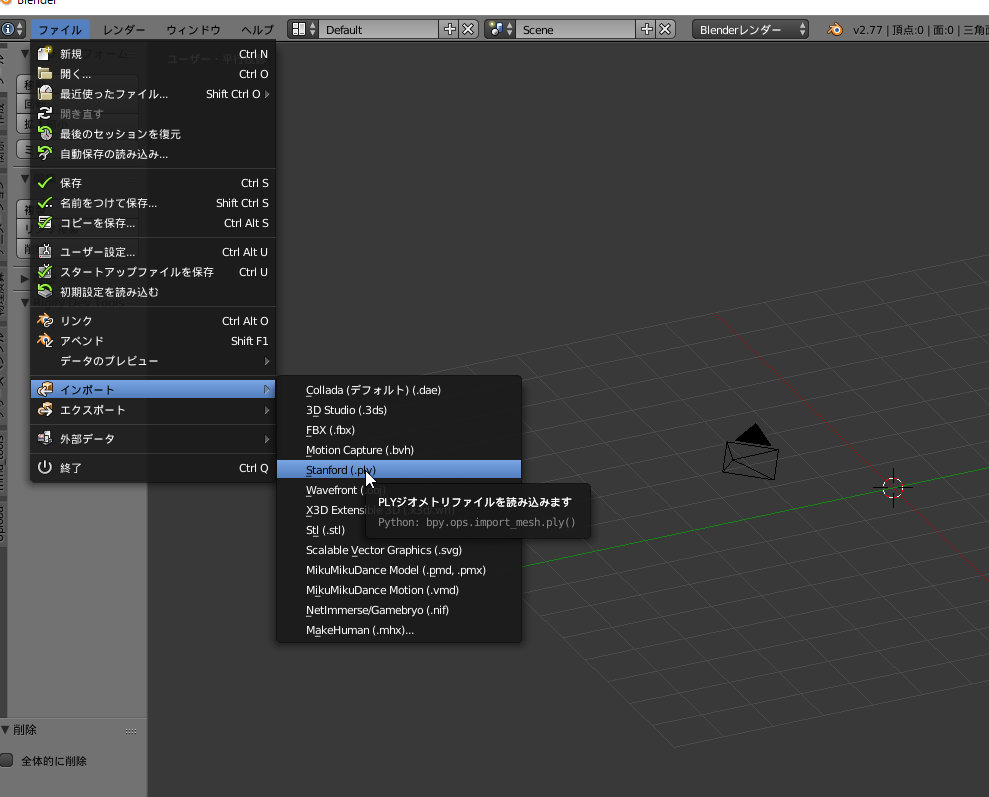Open the Blenderレンダー engine dropdown
Image resolution: width=989 pixels, height=797 pixels.
(x=750, y=30)
